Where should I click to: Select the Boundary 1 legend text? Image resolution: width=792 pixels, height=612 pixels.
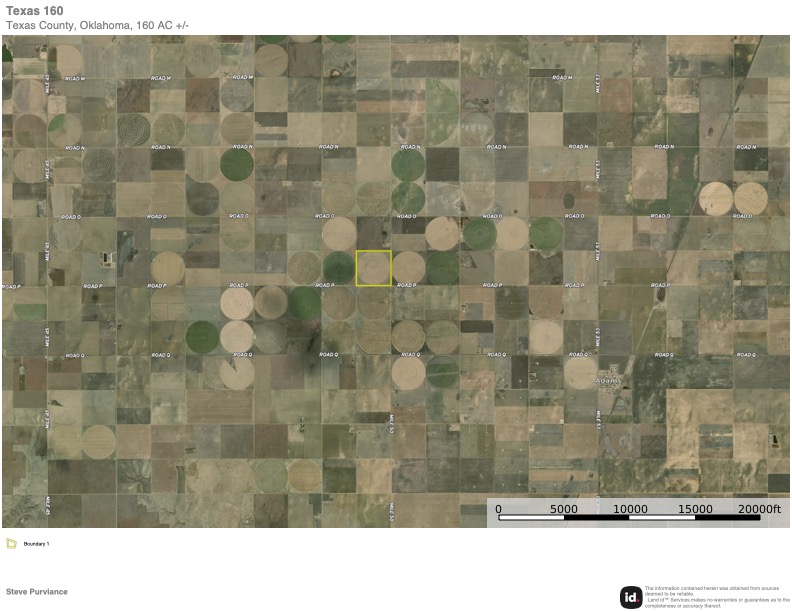(36, 544)
